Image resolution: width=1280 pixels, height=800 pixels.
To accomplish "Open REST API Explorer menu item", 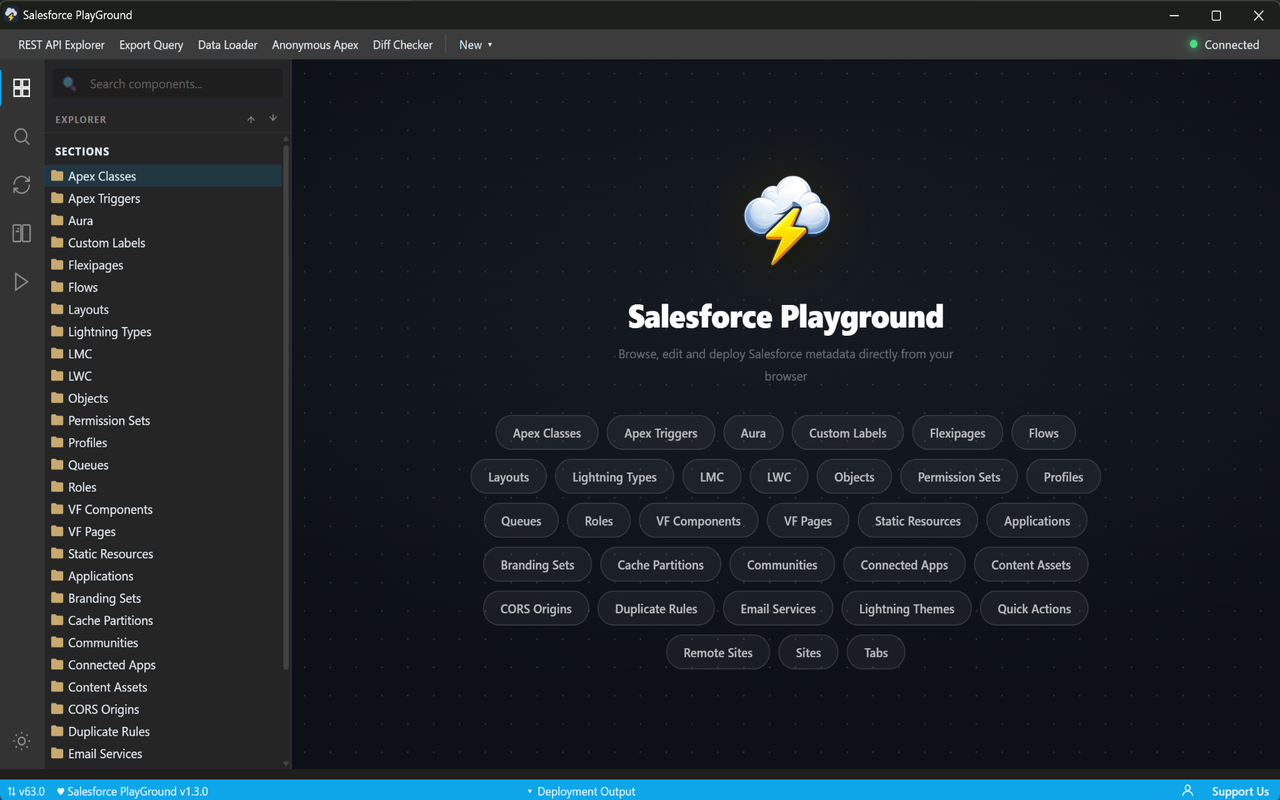I will pos(61,45).
